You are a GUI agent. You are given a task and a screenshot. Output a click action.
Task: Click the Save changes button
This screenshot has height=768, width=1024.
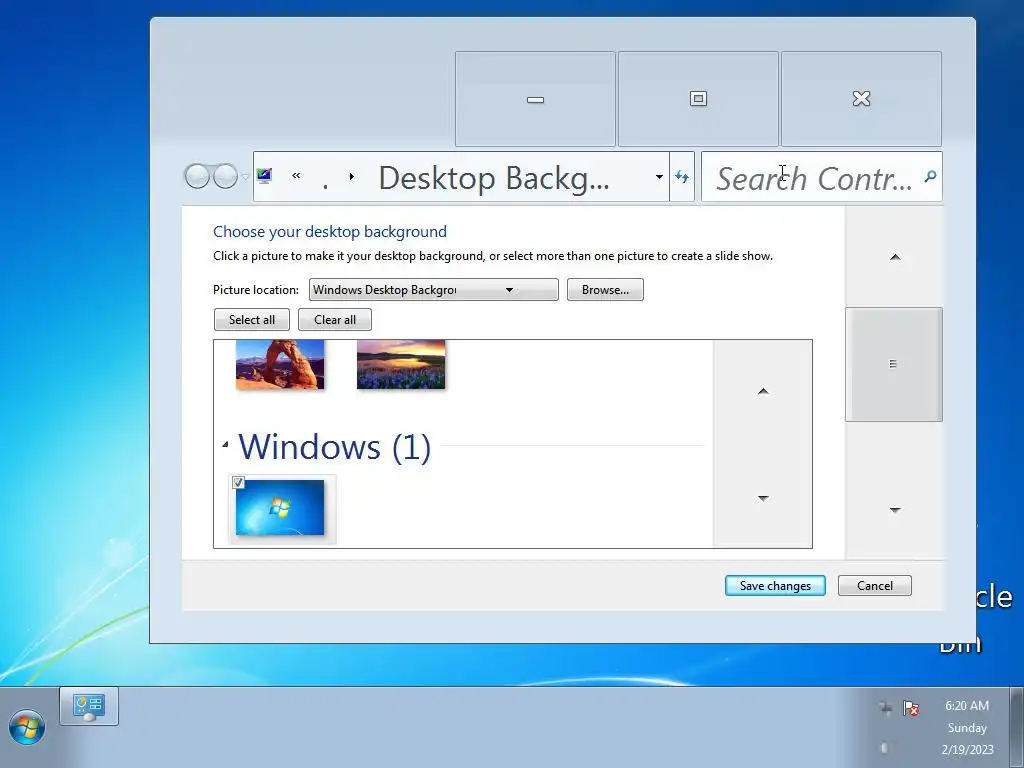coord(775,586)
